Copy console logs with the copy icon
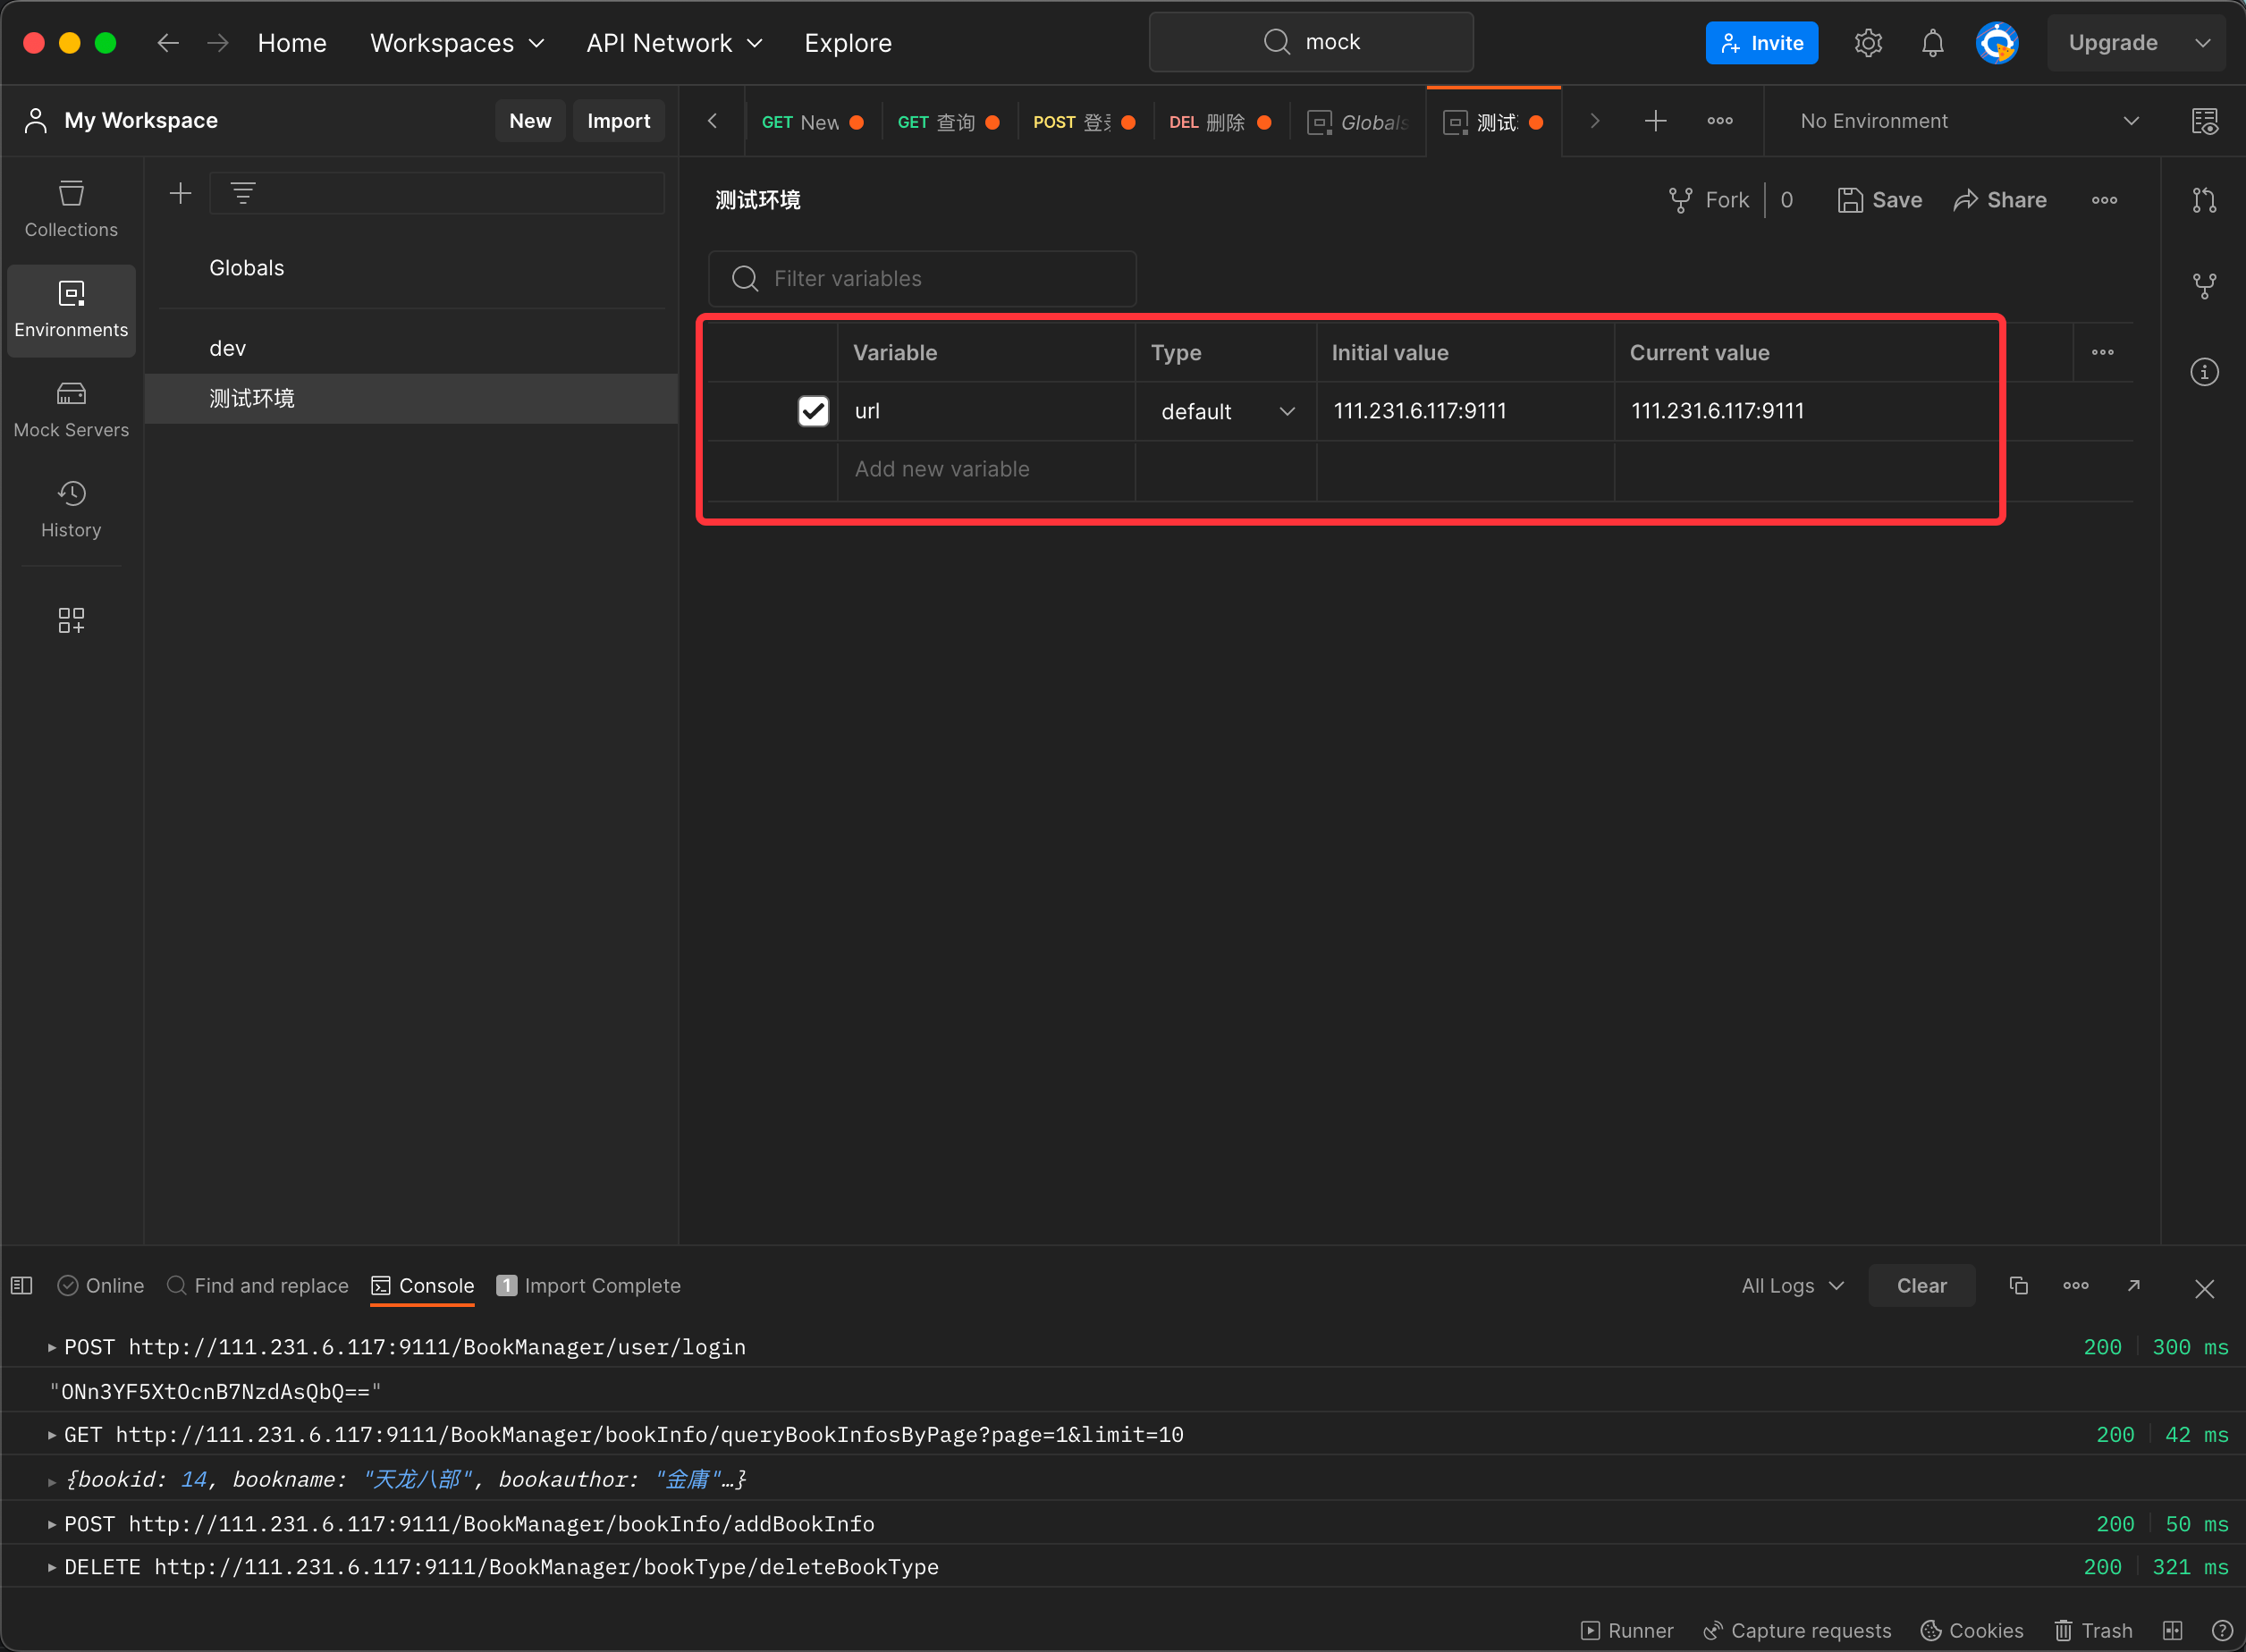Viewport: 2246px width, 1652px height. click(2018, 1286)
